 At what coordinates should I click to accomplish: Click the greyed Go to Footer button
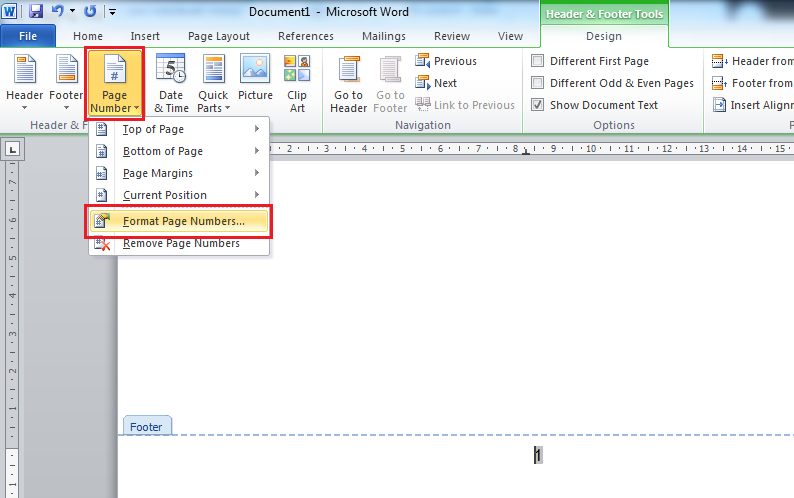tap(390, 84)
